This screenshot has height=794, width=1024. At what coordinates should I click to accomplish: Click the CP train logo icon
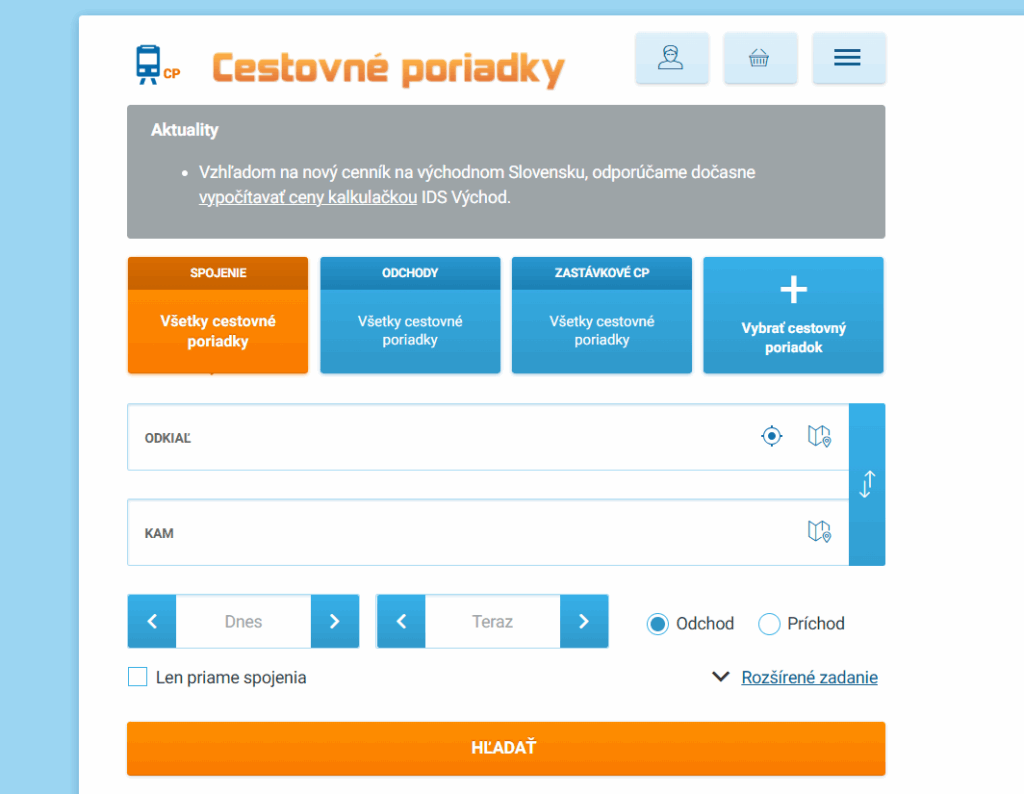[x=157, y=65]
